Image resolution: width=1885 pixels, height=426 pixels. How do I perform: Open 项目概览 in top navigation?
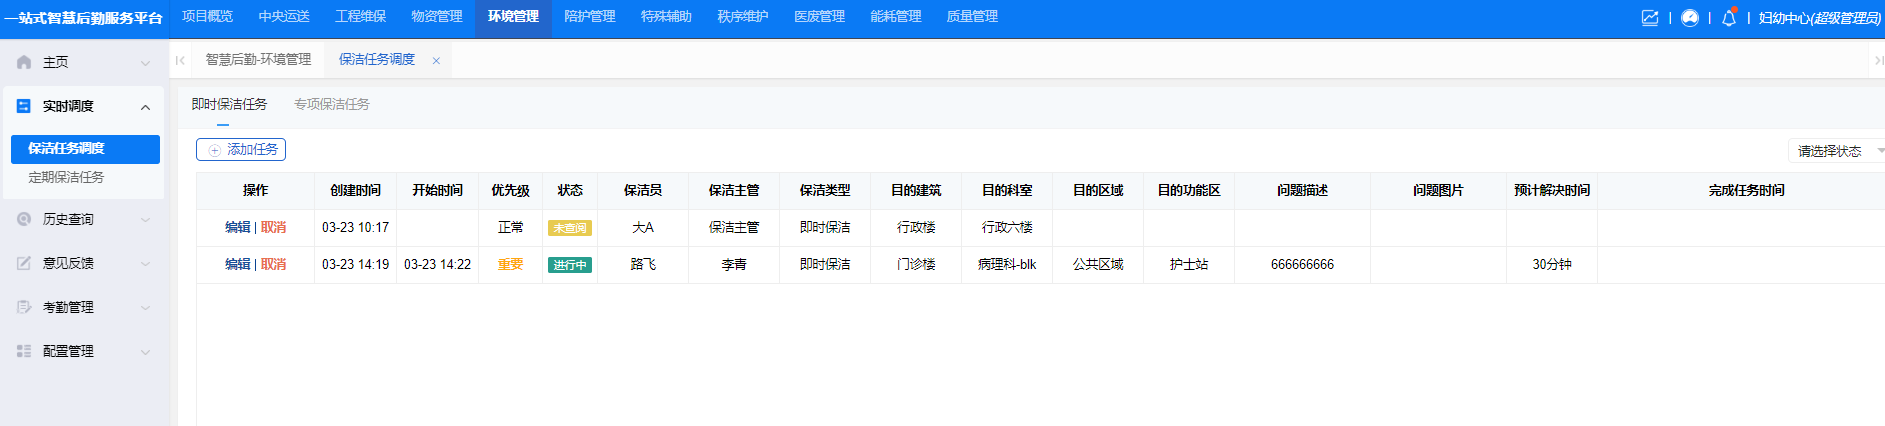(207, 16)
